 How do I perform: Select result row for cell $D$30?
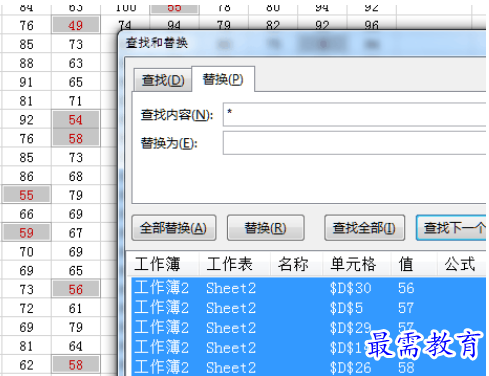[308, 288]
